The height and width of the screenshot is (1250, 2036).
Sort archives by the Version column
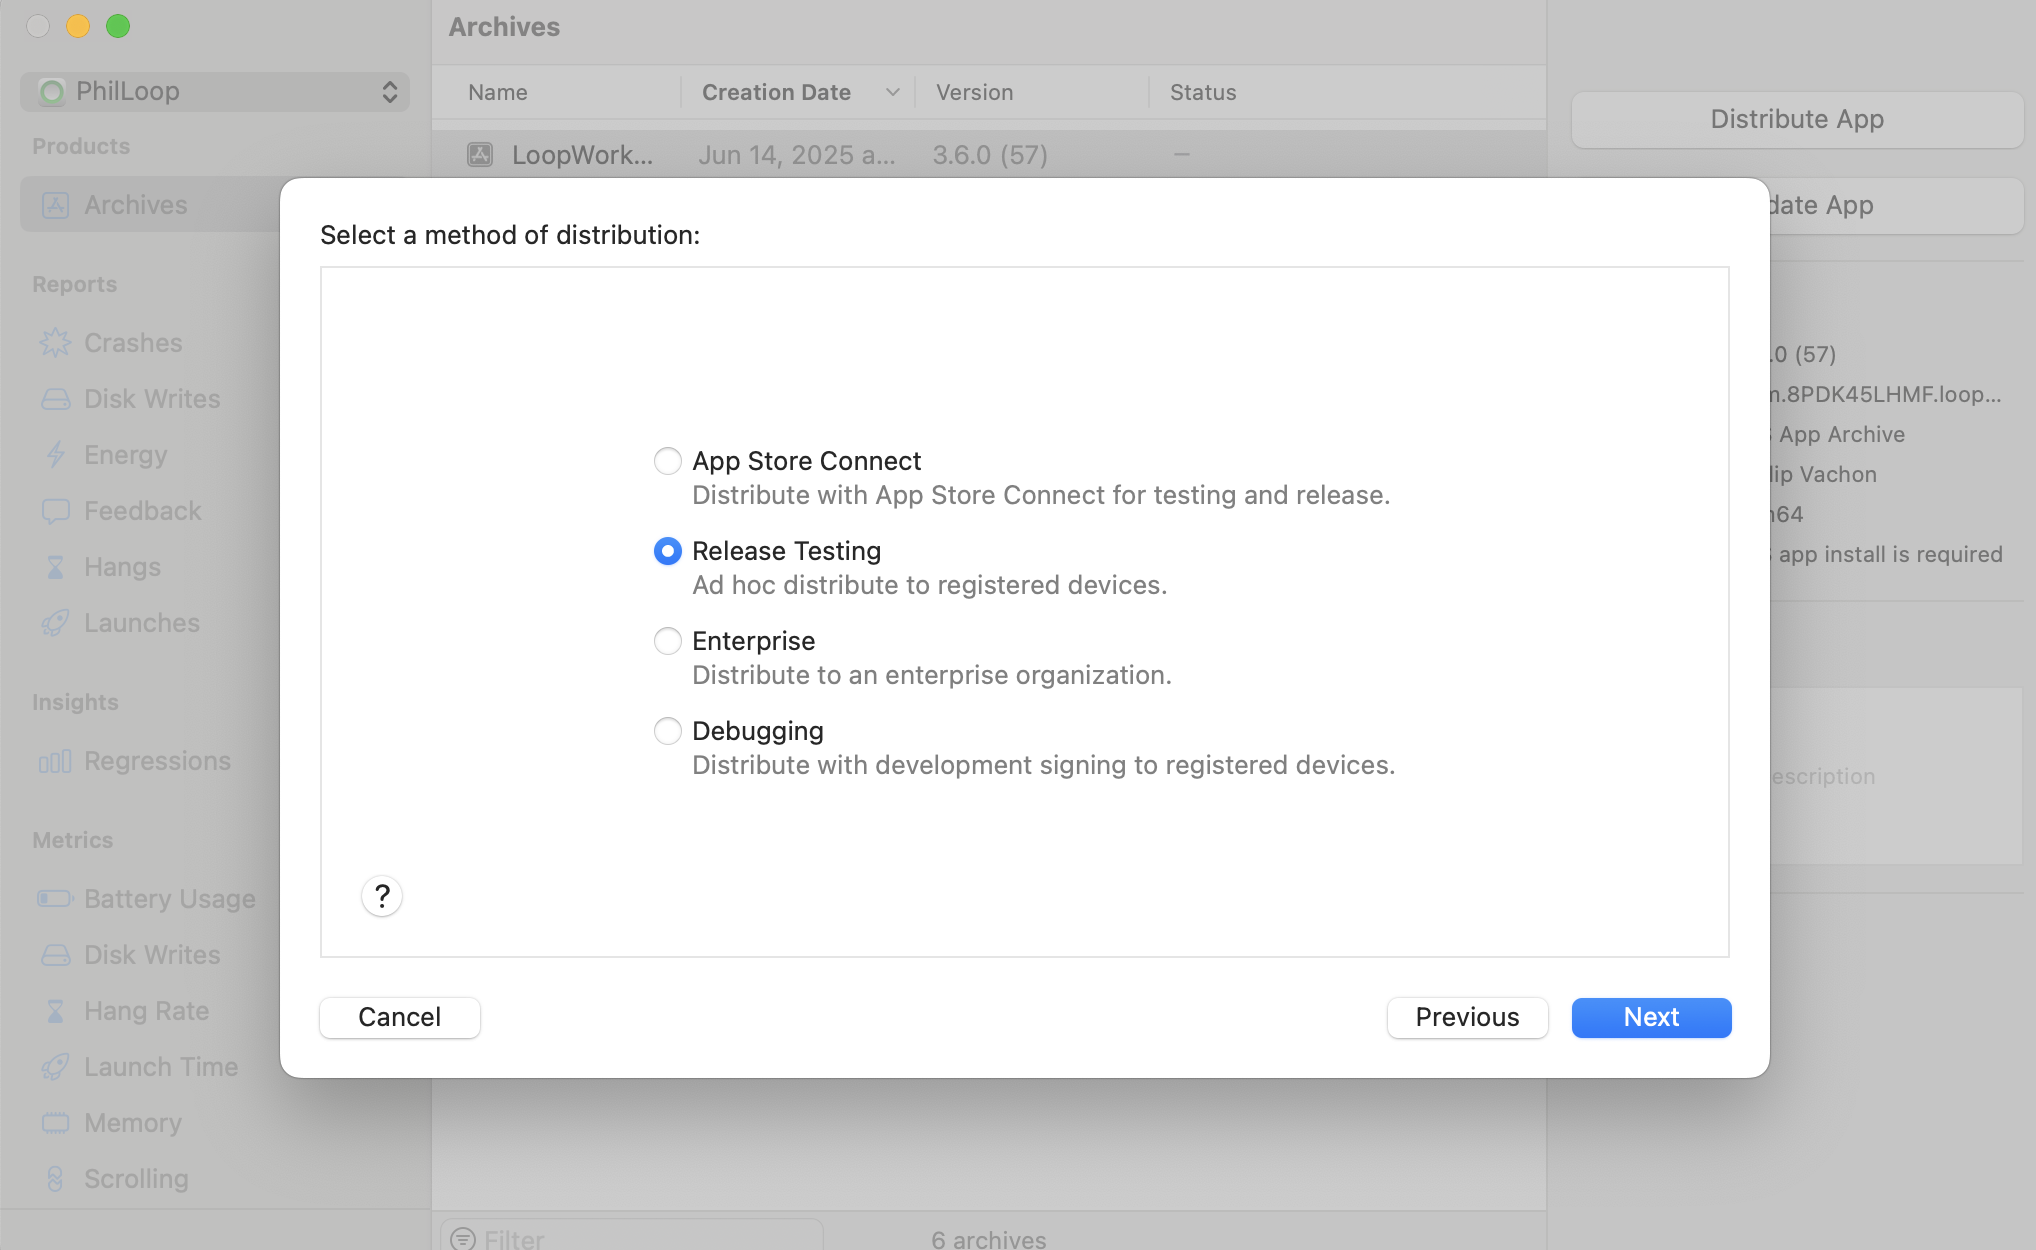coord(975,92)
